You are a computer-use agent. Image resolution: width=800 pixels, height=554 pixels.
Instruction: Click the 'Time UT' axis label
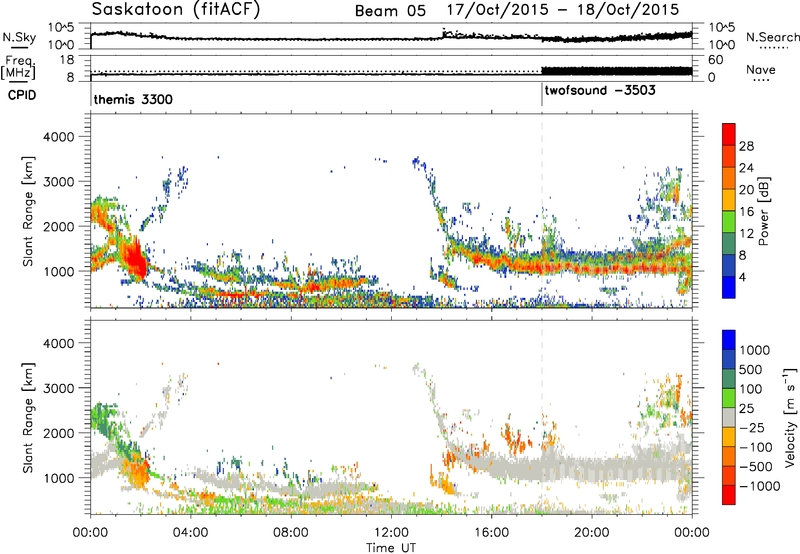click(391, 548)
